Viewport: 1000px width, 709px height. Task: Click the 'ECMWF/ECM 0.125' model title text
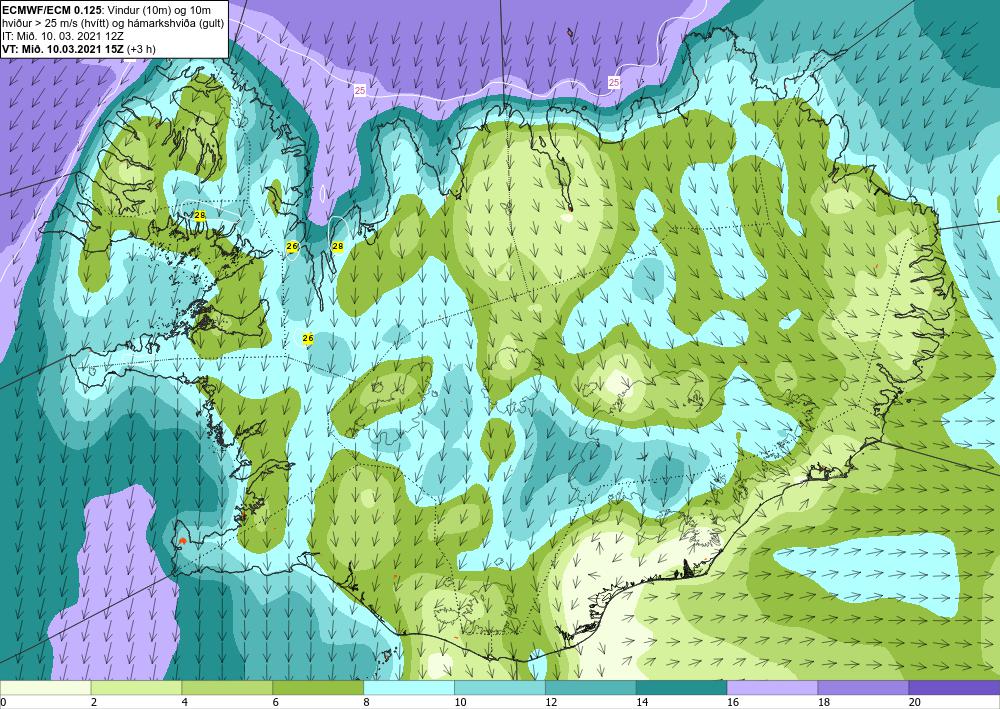(x=52, y=10)
